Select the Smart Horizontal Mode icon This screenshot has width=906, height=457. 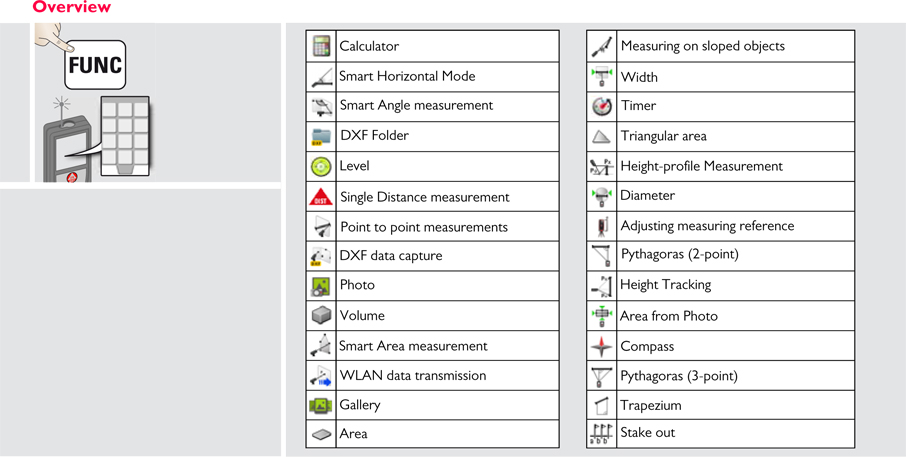[x=321, y=77]
